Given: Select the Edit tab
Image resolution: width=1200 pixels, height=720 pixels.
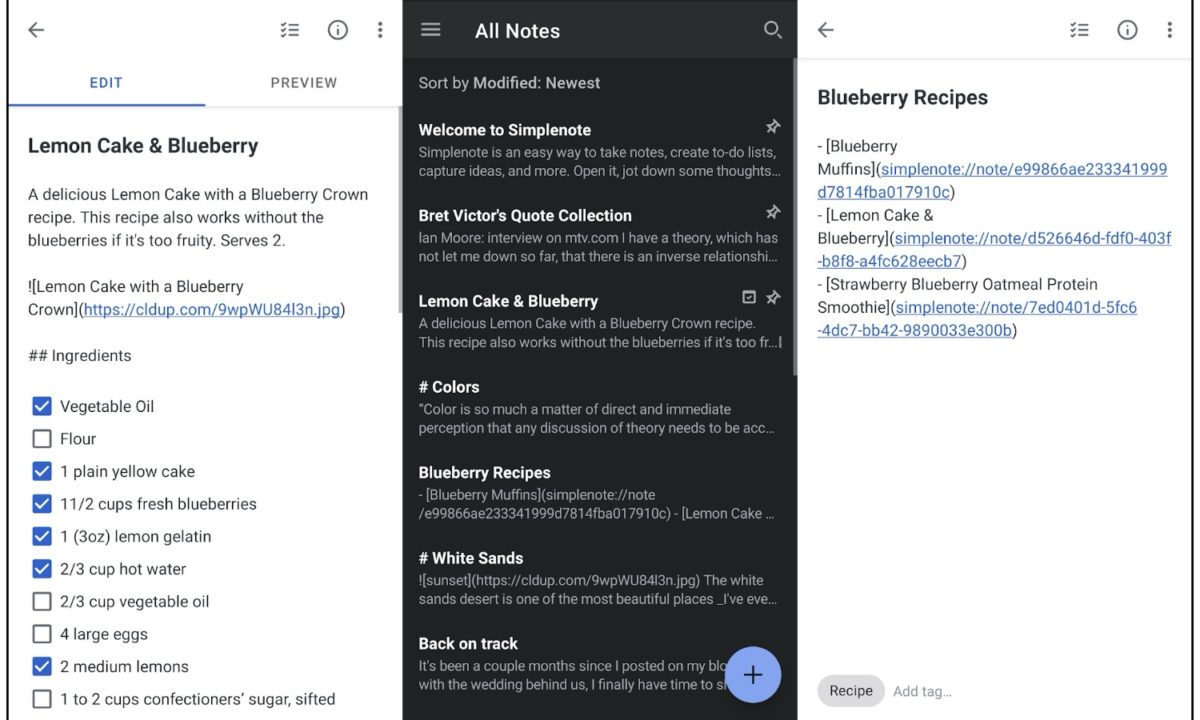Looking at the screenshot, I should (106, 83).
